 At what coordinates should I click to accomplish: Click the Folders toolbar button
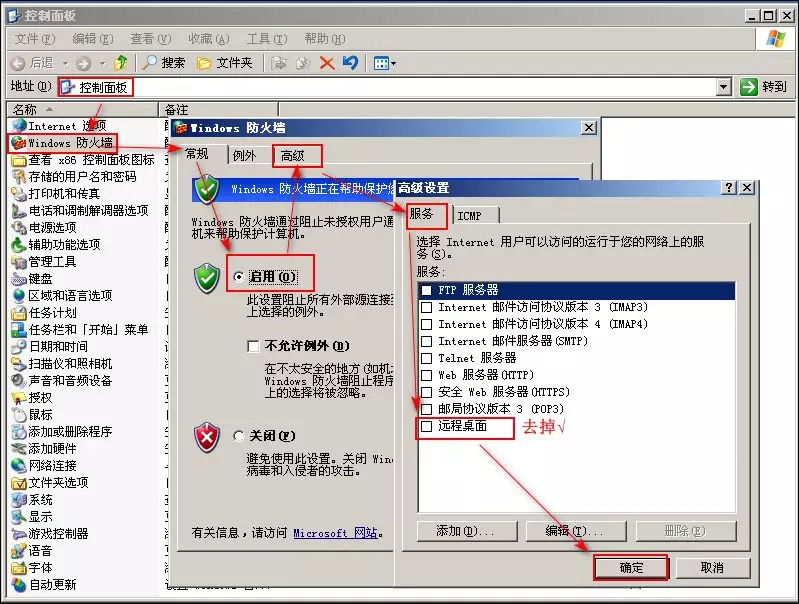pos(224,63)
